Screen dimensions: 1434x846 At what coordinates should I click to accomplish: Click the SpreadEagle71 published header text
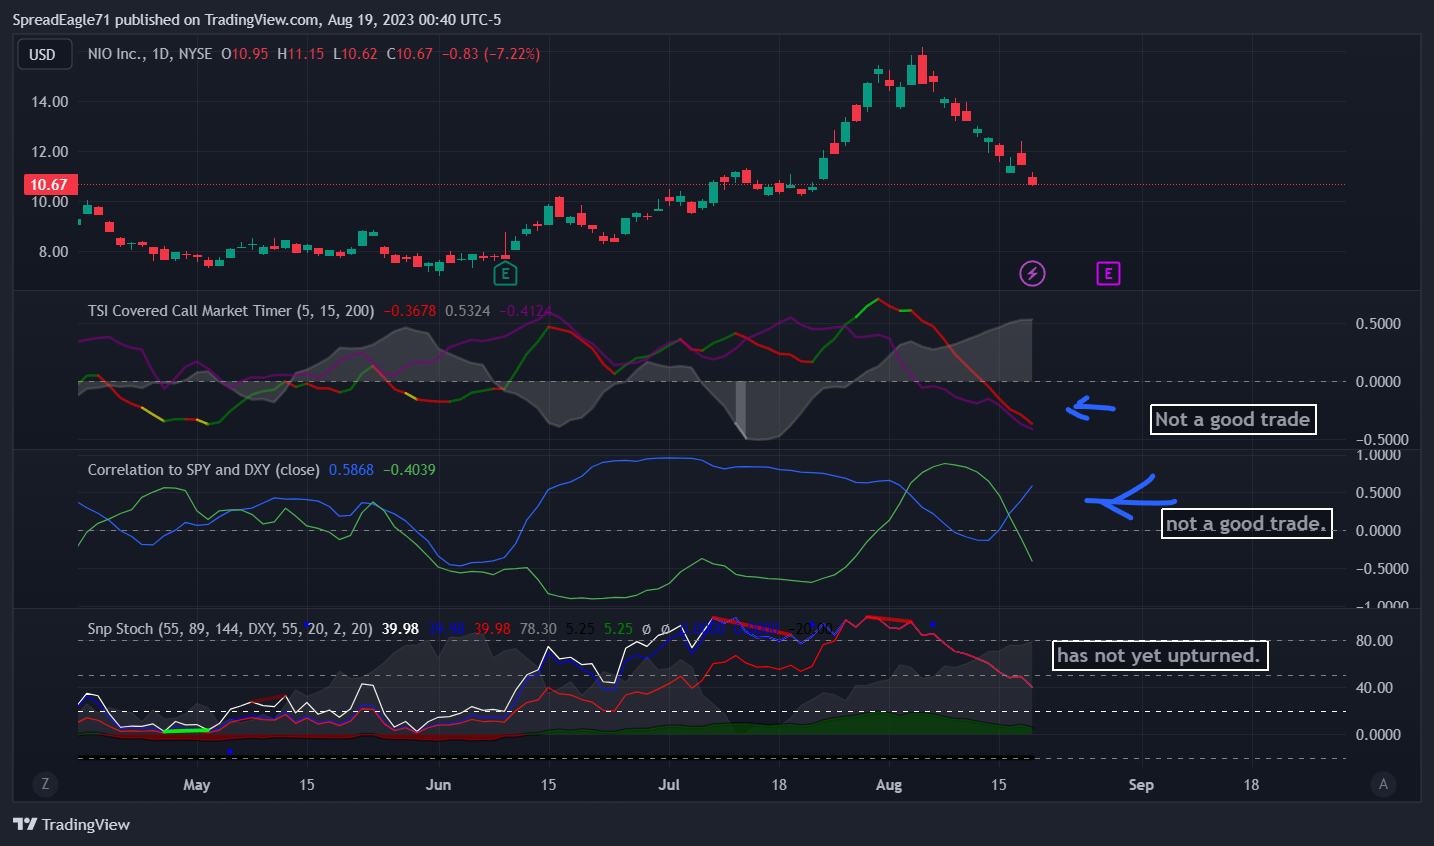click(257, 20)
